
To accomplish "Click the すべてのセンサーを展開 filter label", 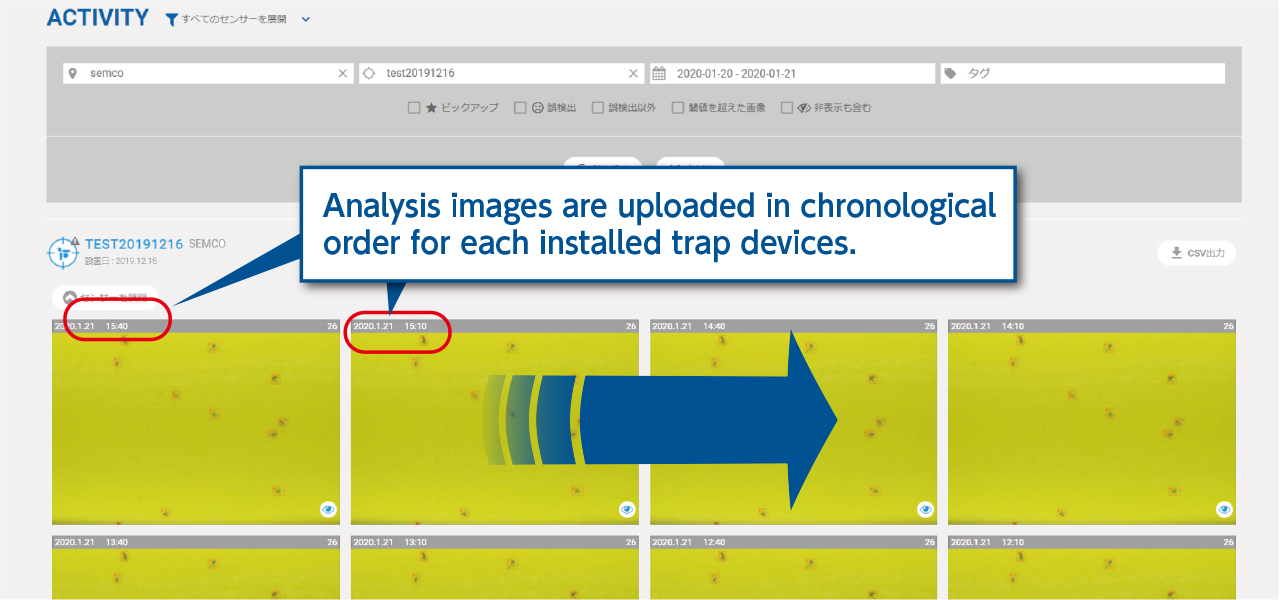I will (x=233, y=19).
